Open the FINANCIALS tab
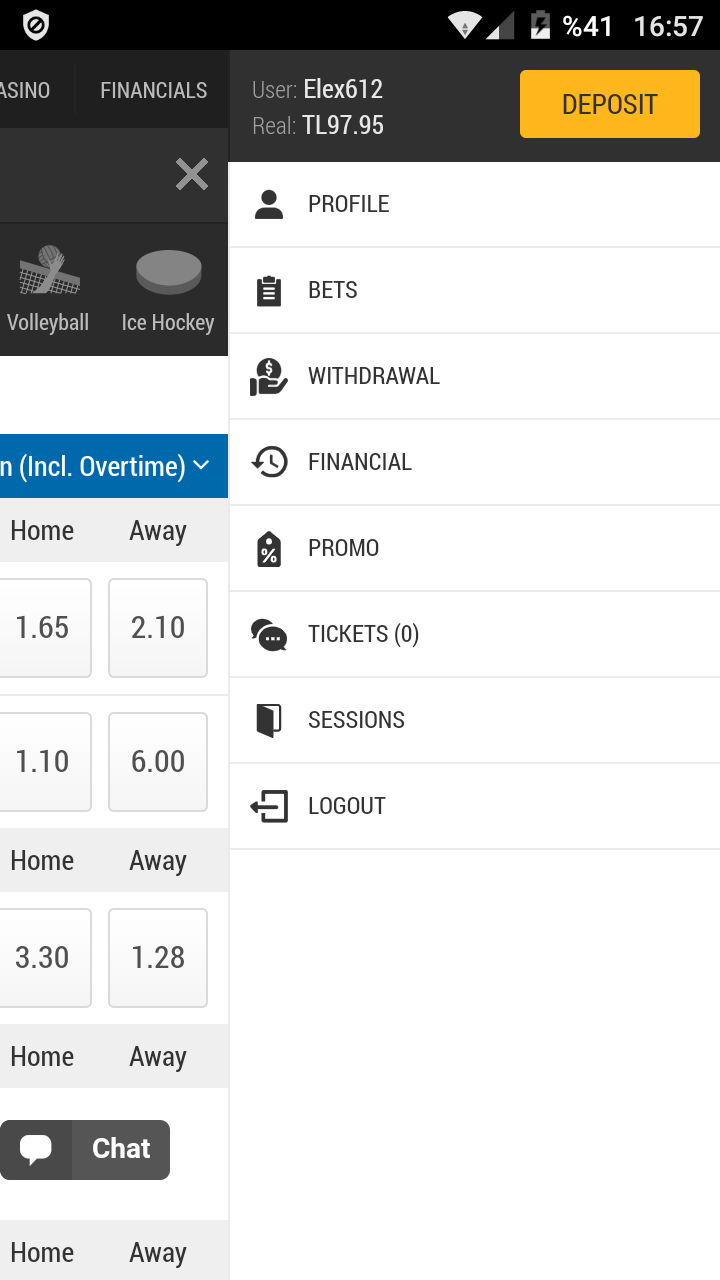Screen dimensions: 720x1280 (154, 90)
